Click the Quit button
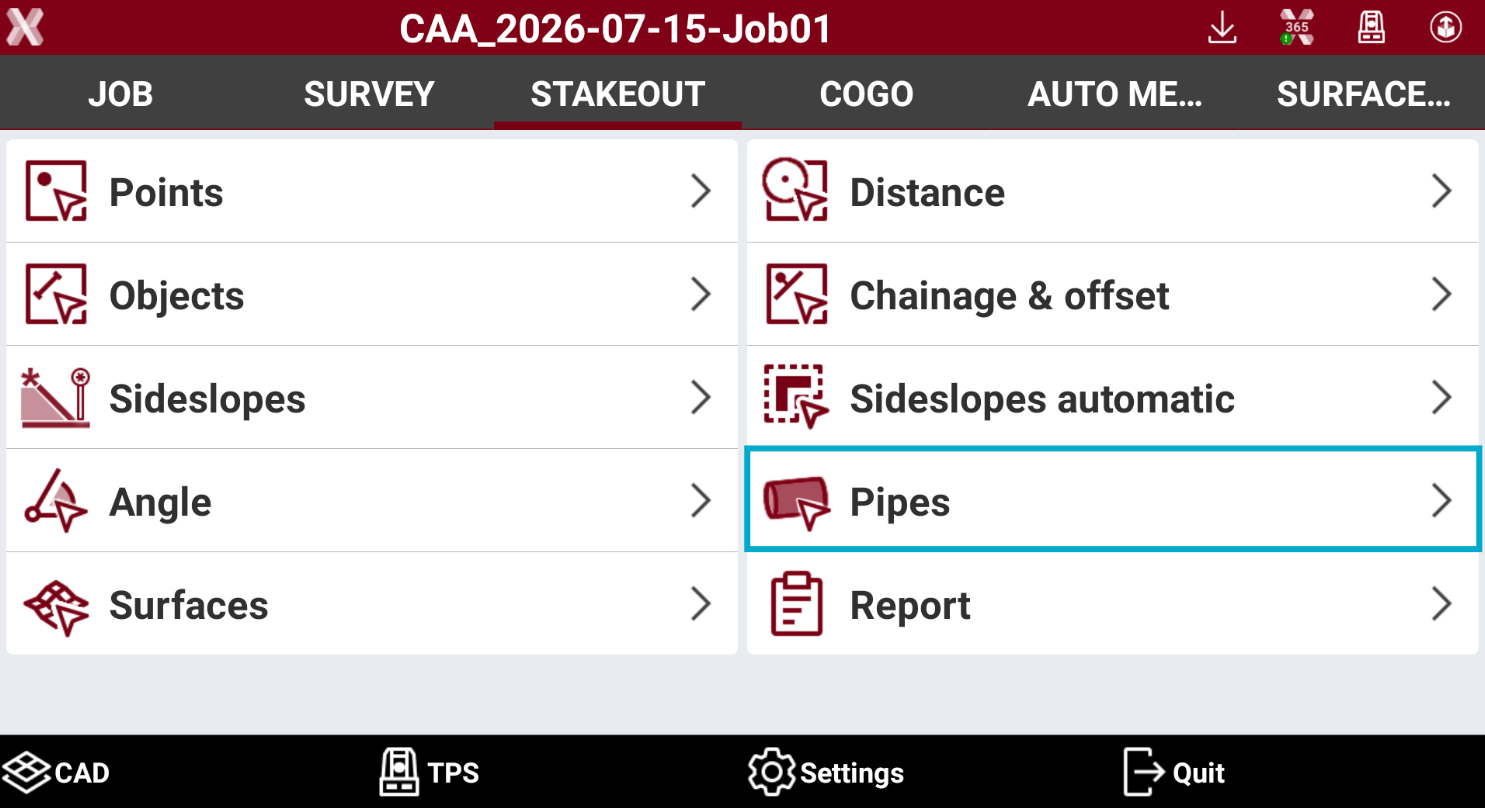This screenshot has width=1485, height=808. tap(1174, 772)
